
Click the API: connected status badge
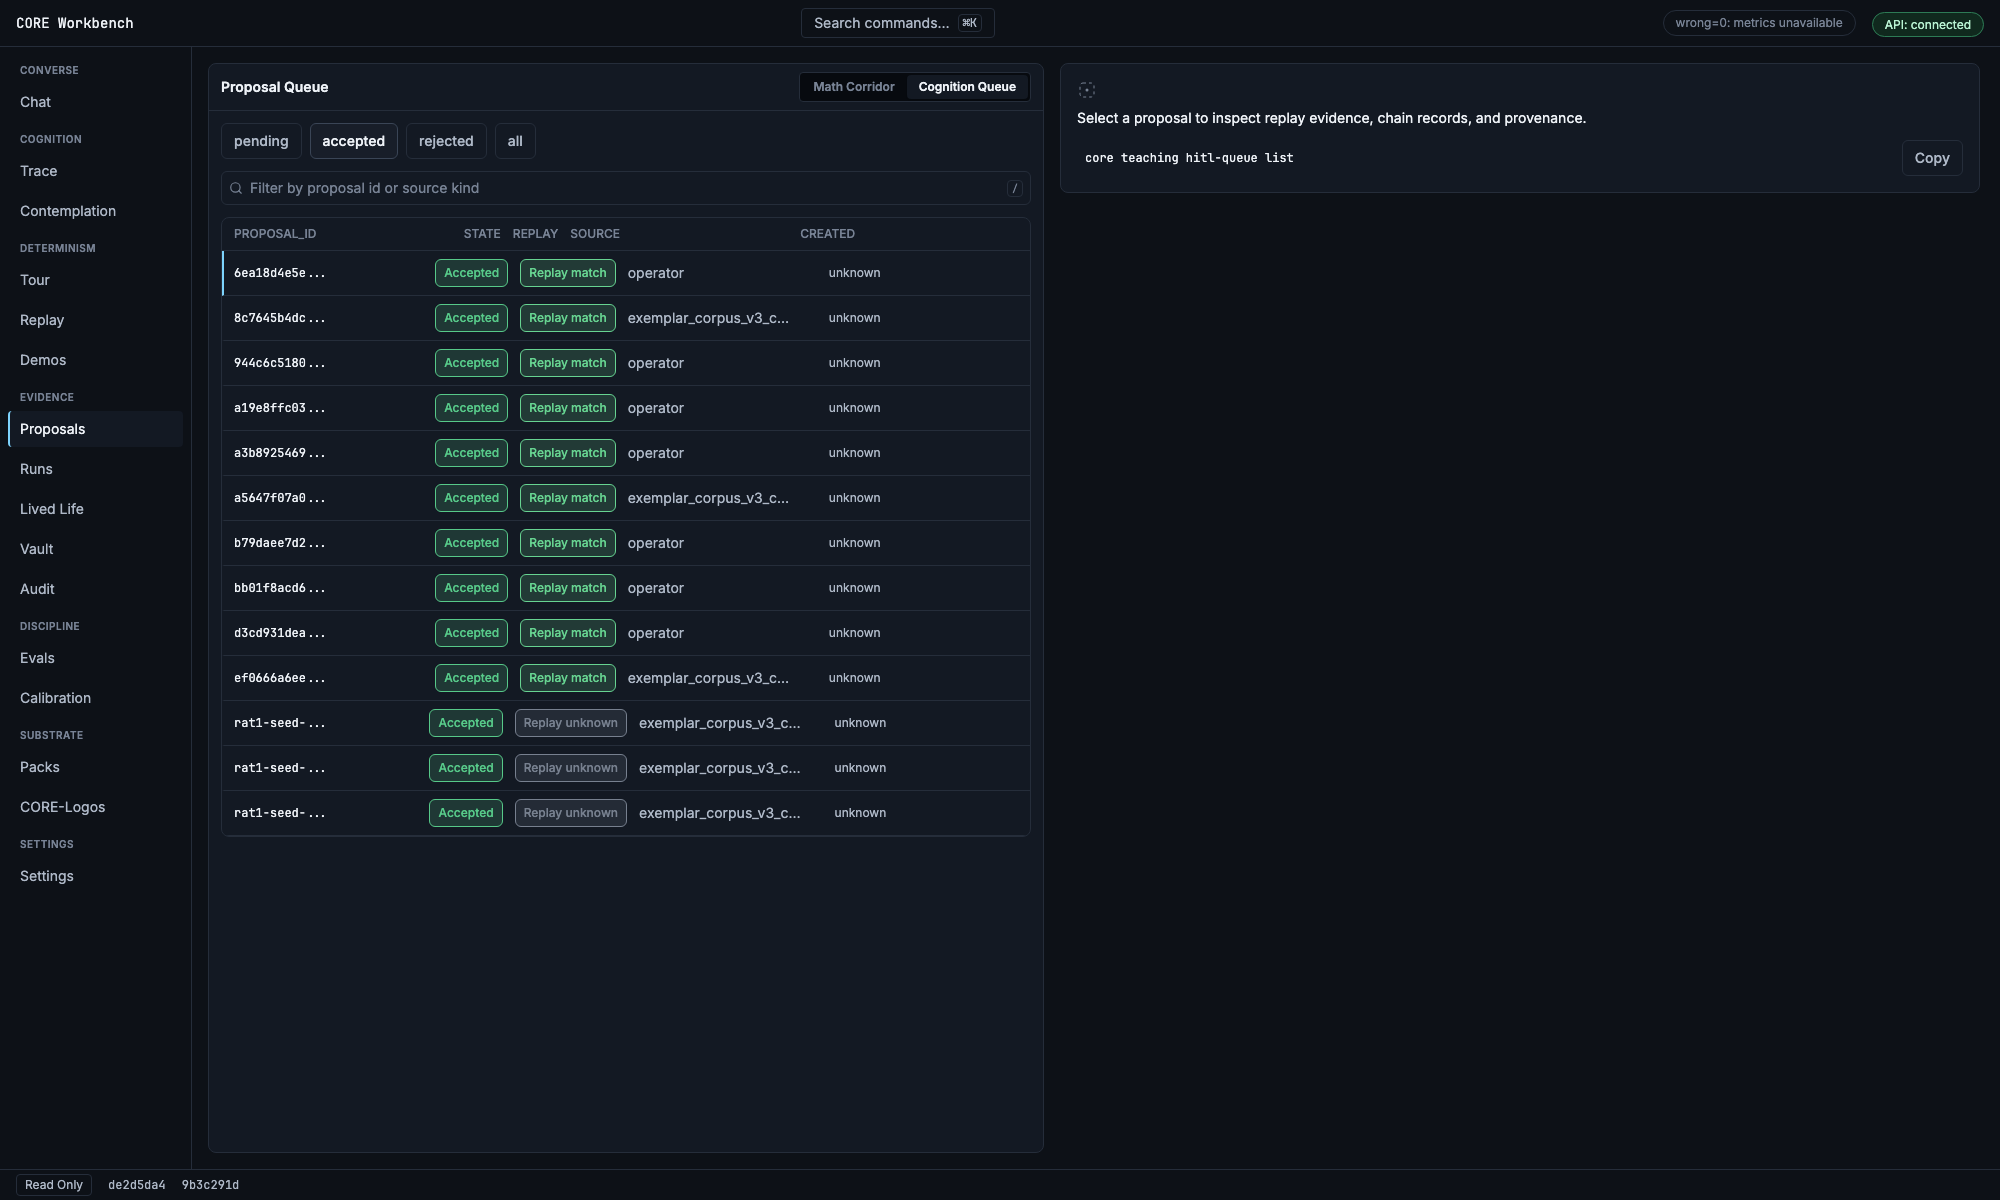pos(1927,24)
